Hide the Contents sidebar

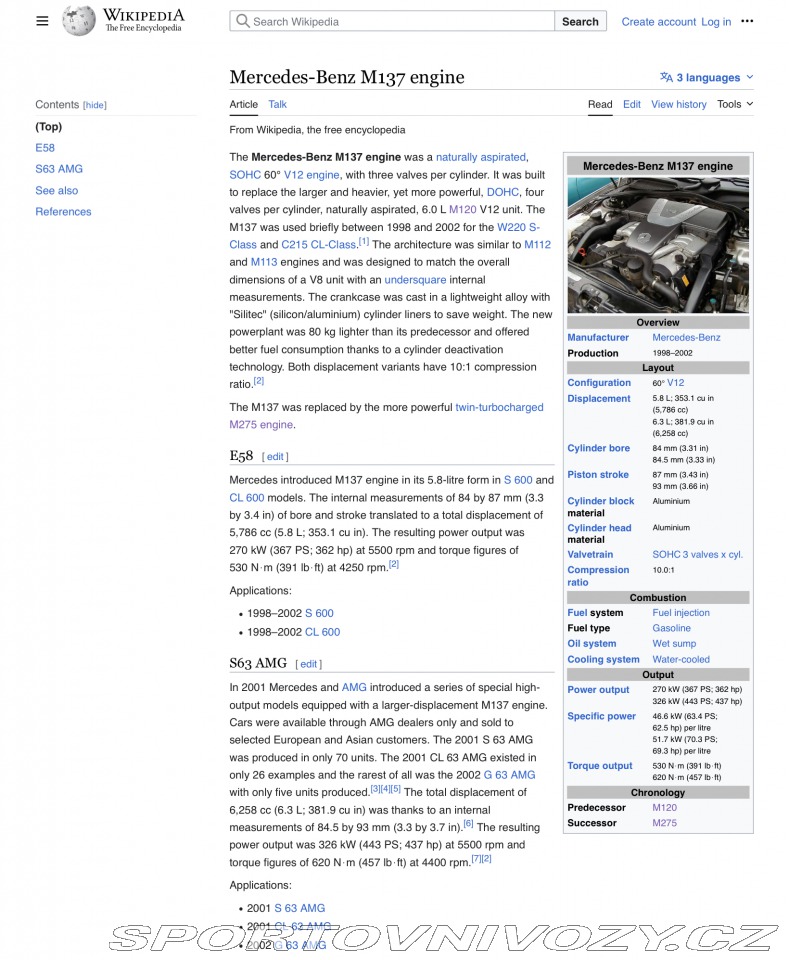95,105
